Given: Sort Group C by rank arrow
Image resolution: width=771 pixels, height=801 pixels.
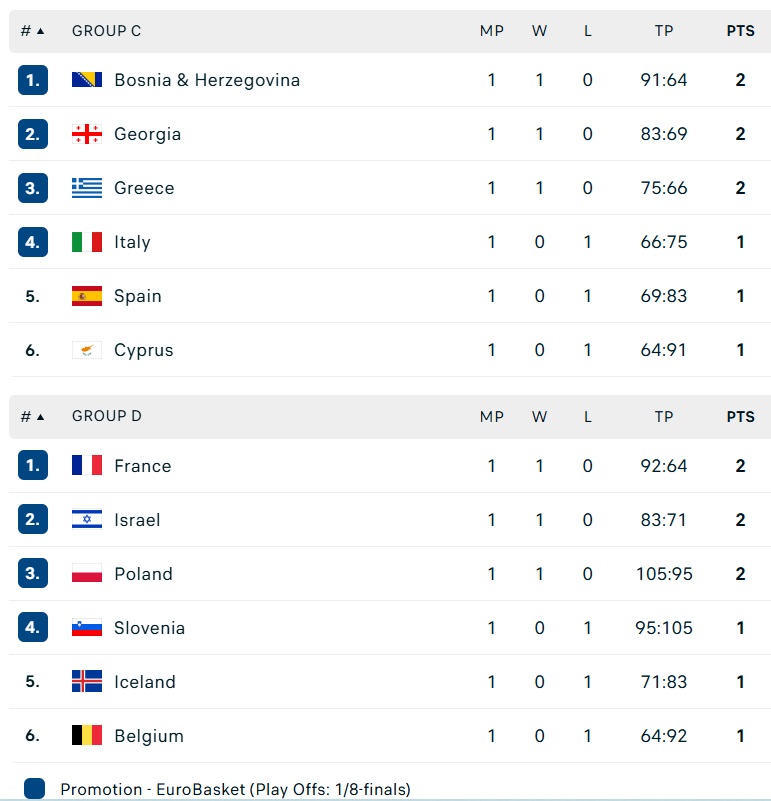Looking at the screenshot, I should (x=40, y=31).
